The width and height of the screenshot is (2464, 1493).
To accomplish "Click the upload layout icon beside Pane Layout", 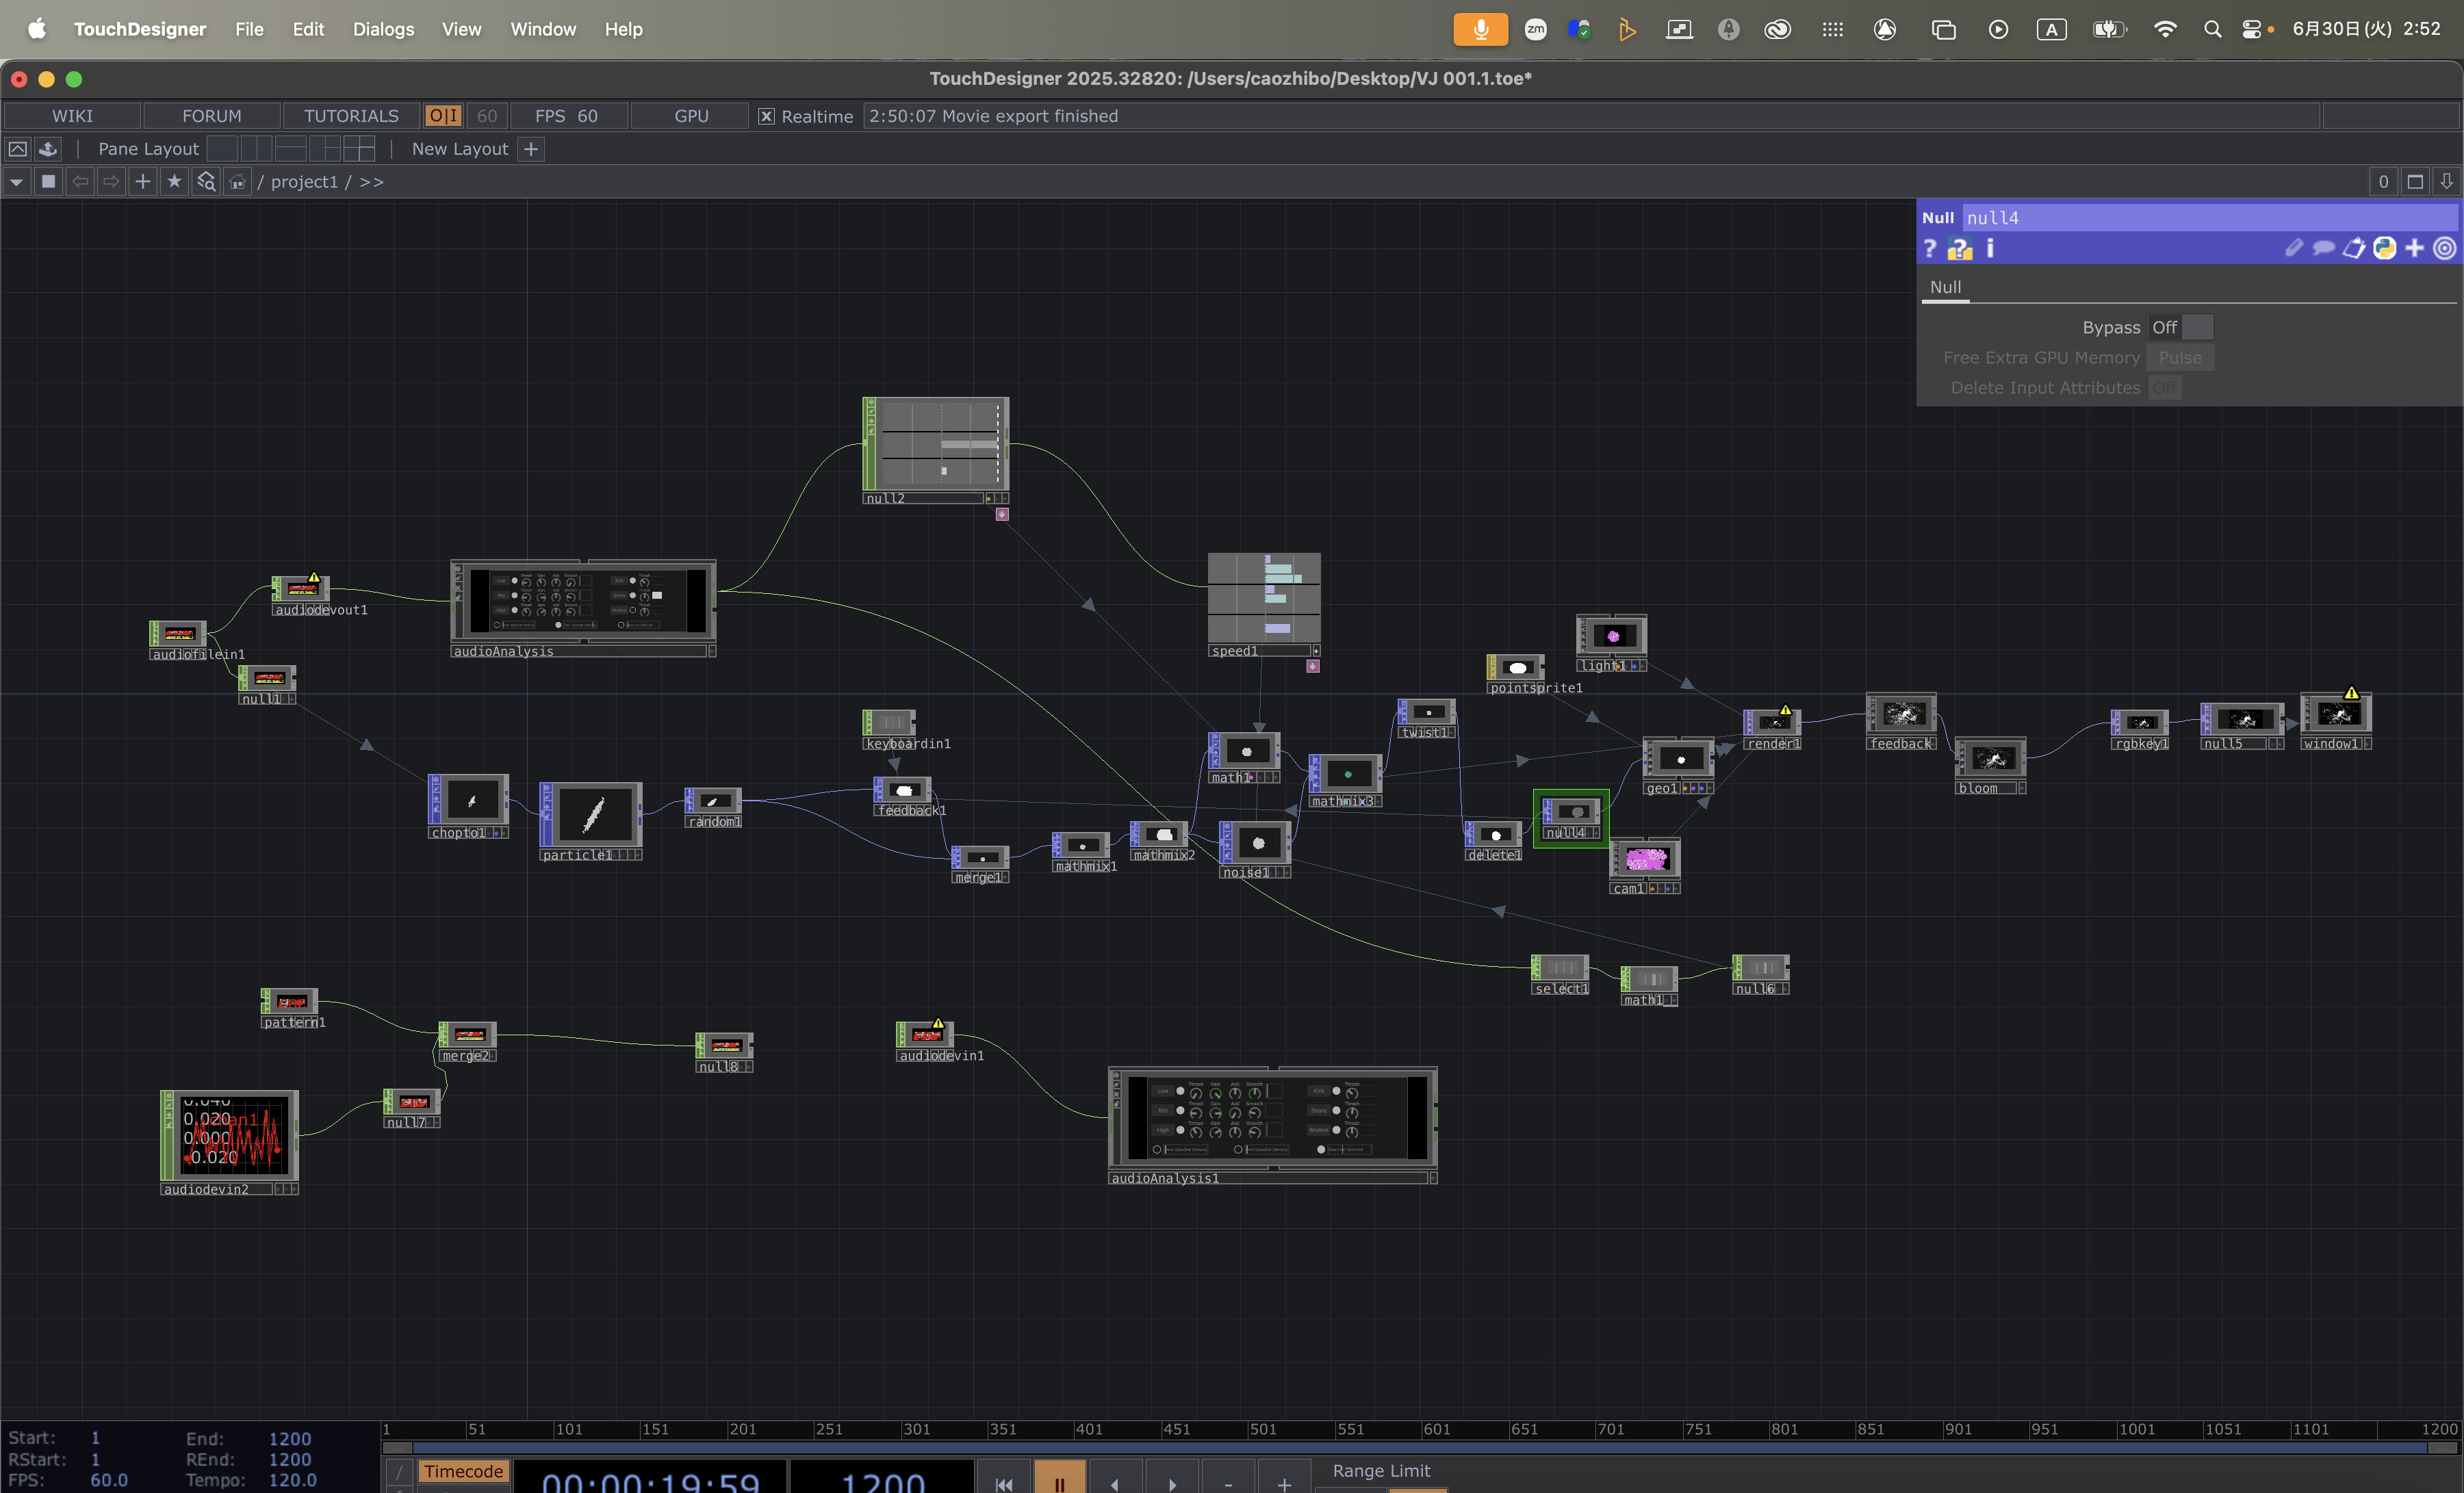I will [x=48, y=149].
